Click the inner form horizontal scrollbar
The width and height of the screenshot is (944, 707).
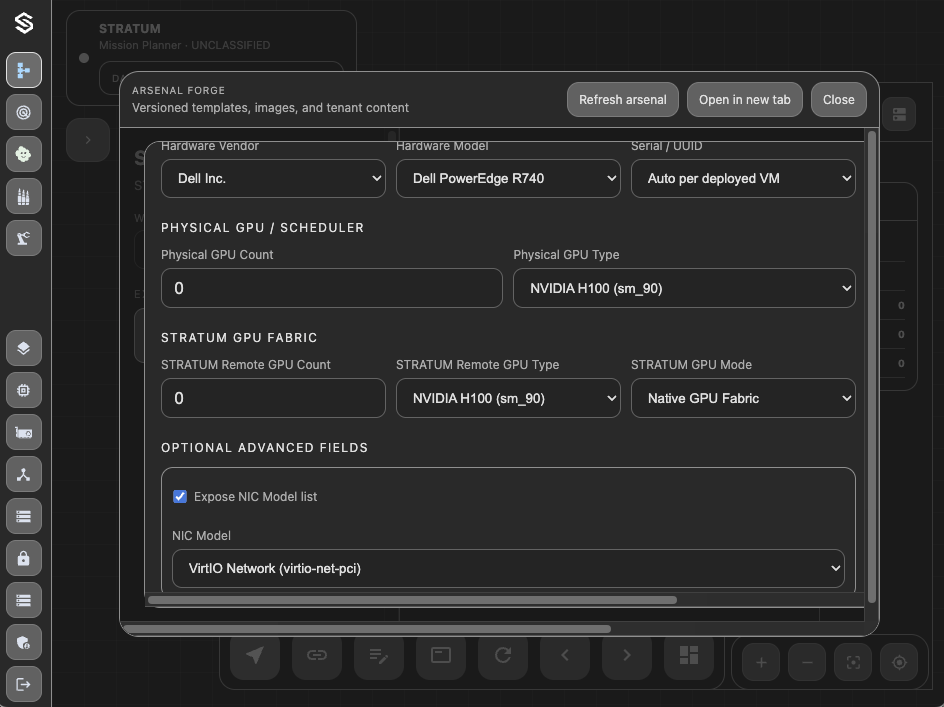click(x=412, y=600)
